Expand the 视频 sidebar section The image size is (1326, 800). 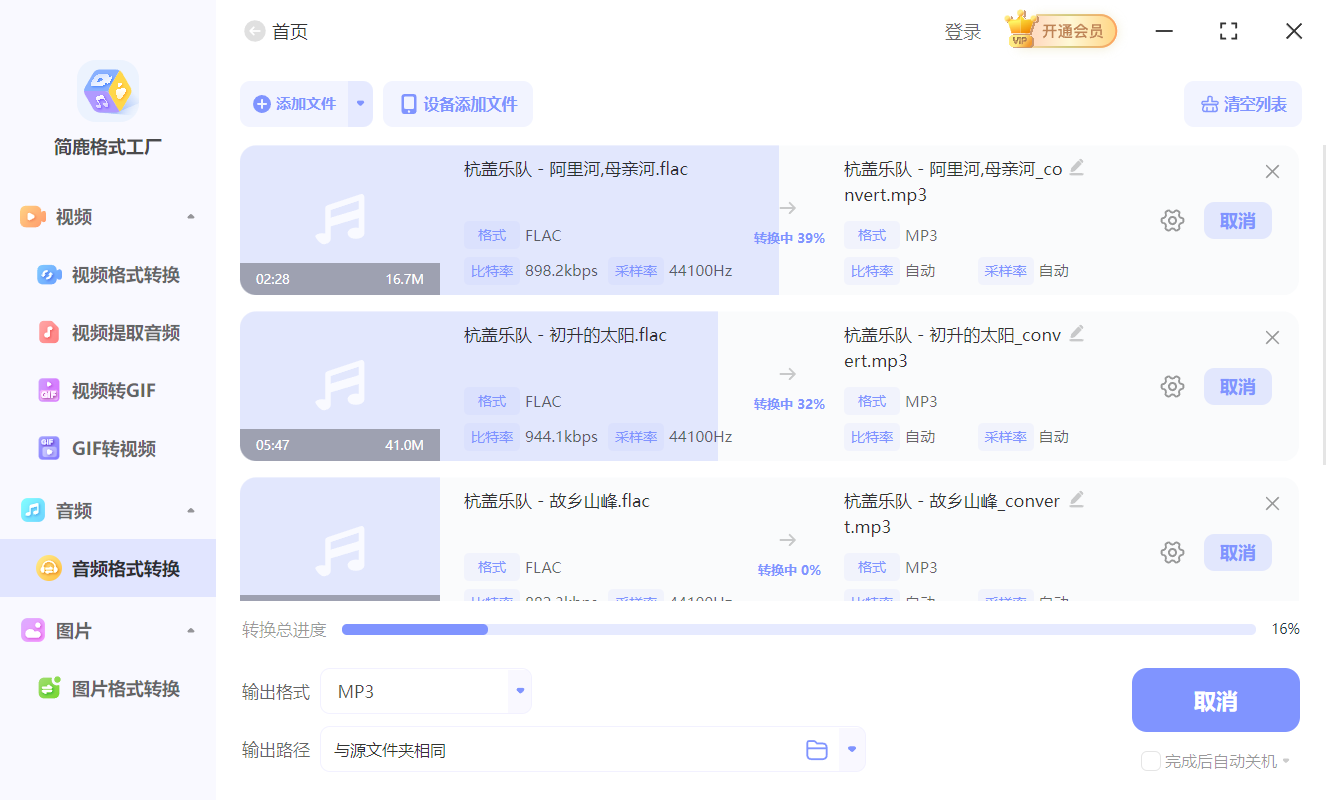[x=190, y=216]
